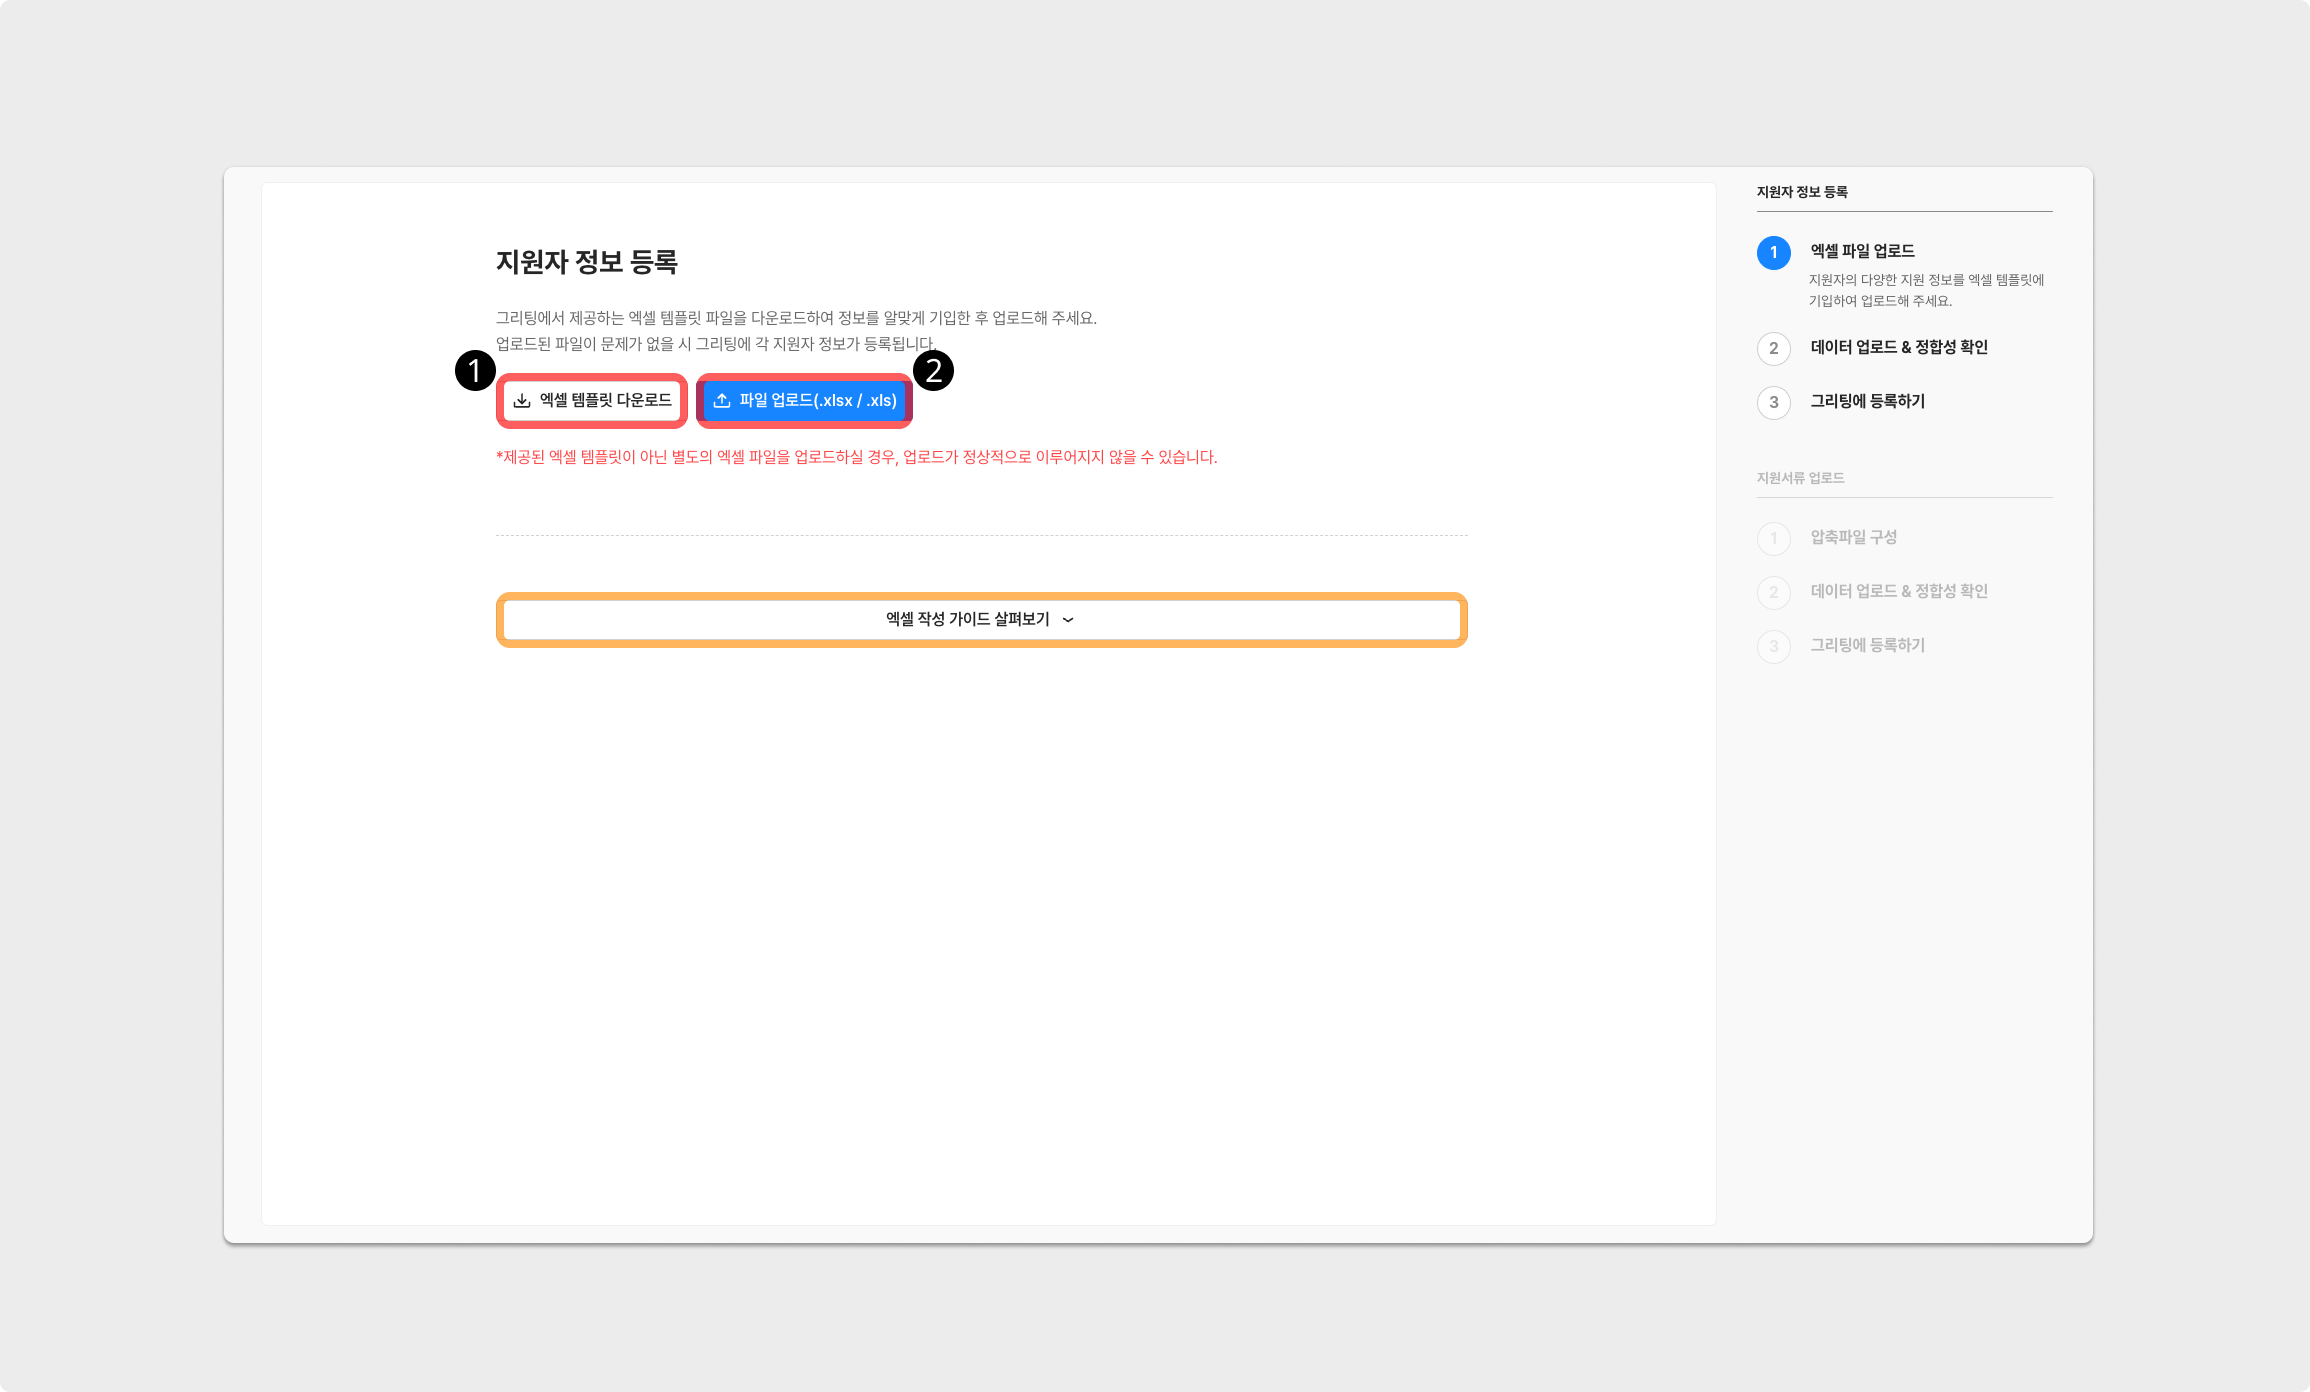Select the 데이터 업로드 & 정합성 확인 step under 지원자 정보 등록
Screen dimensions: 2310x1392
(1898, 347)
